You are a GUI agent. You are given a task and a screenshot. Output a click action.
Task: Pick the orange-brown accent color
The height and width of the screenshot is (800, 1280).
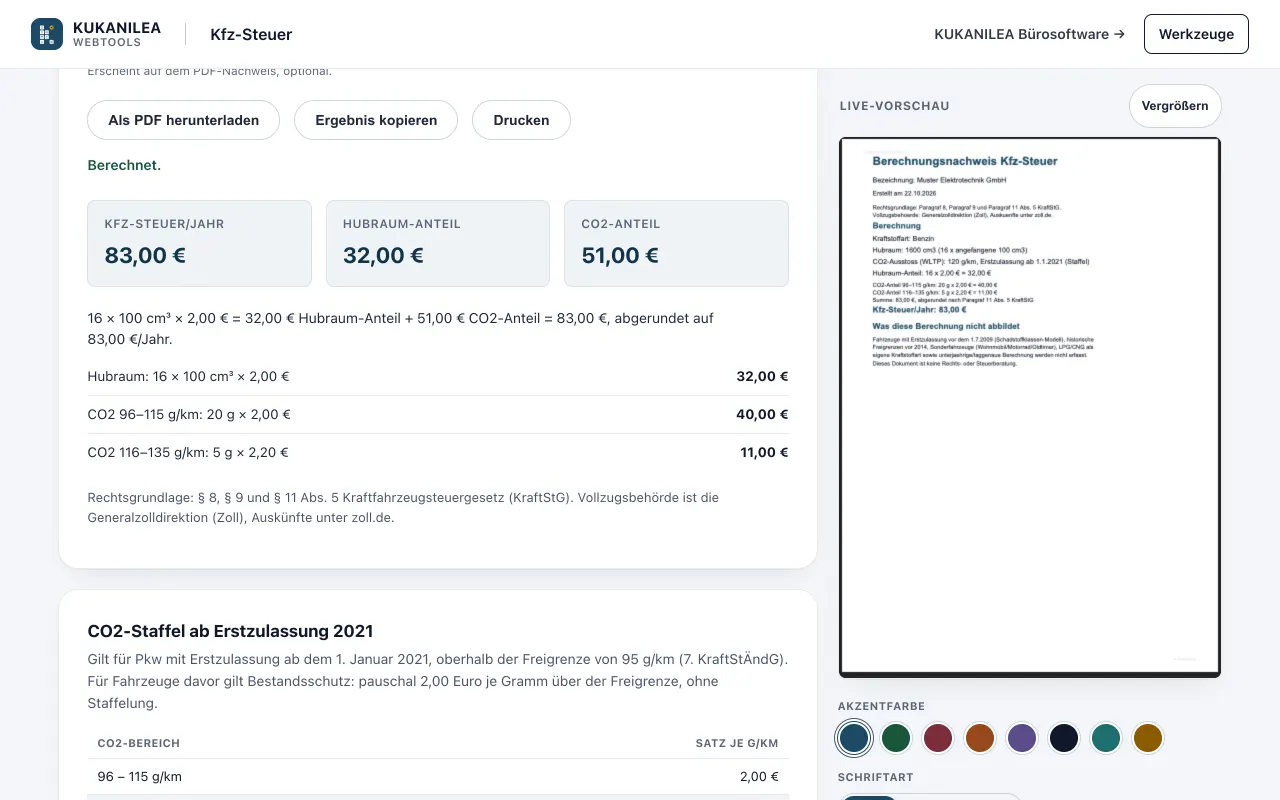(x=980, y=738)
